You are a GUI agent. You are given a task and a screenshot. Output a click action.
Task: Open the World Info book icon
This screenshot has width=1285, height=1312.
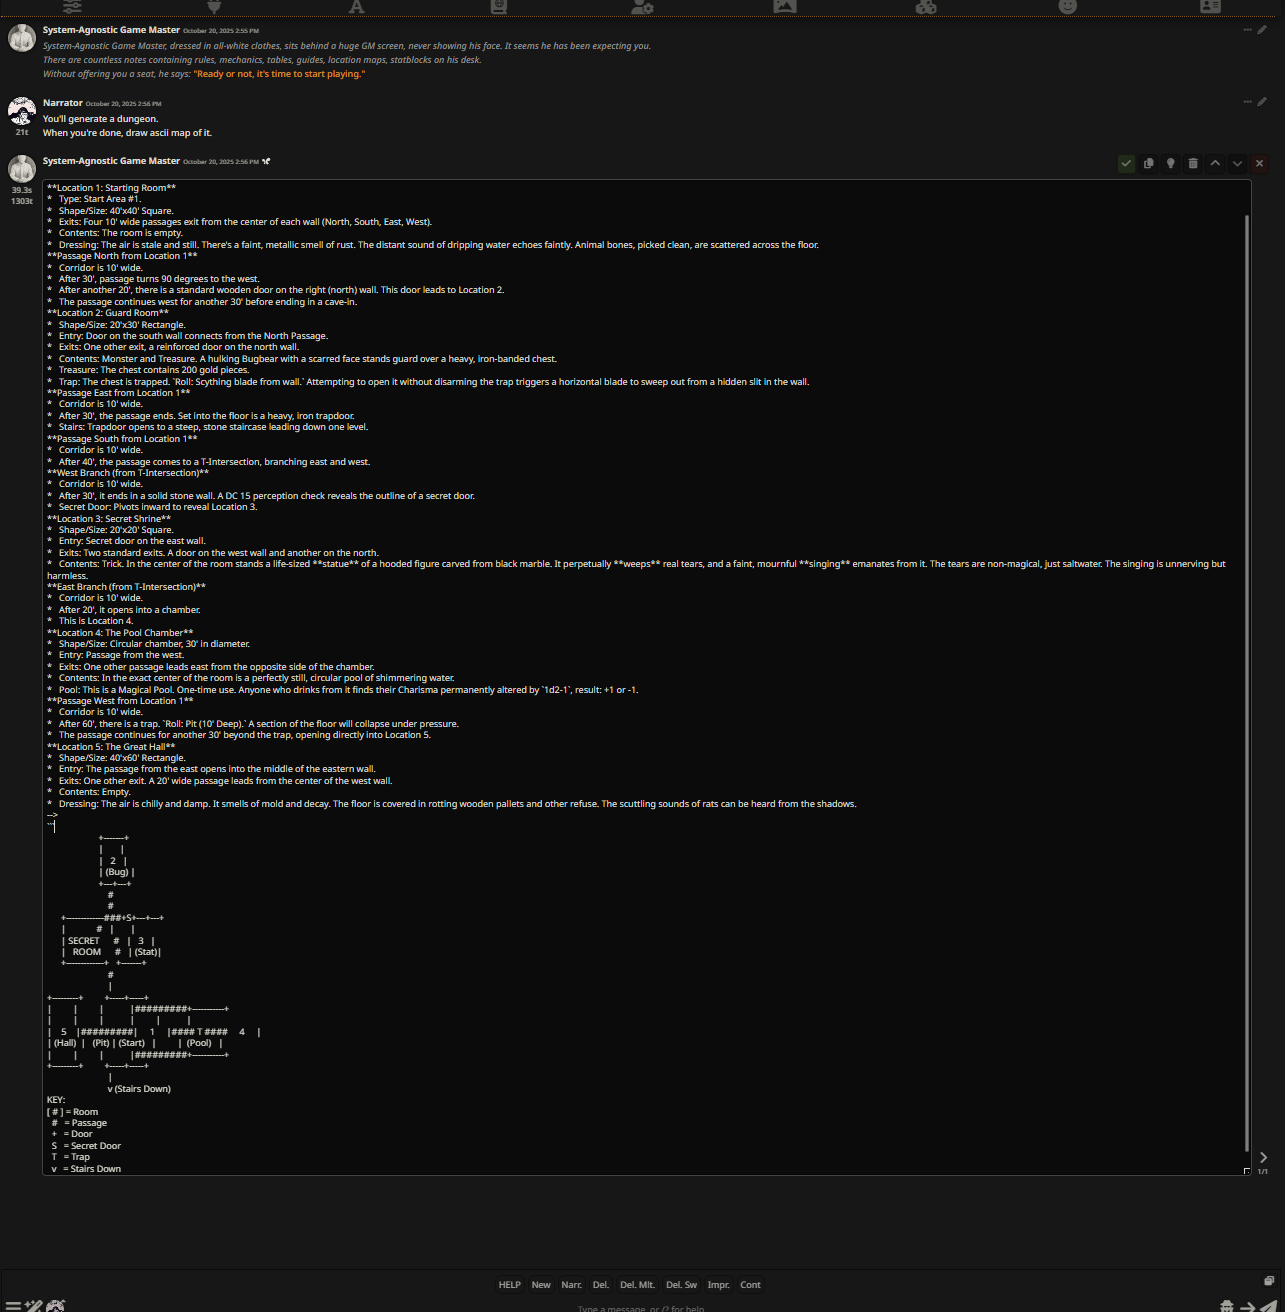(499, 6)
